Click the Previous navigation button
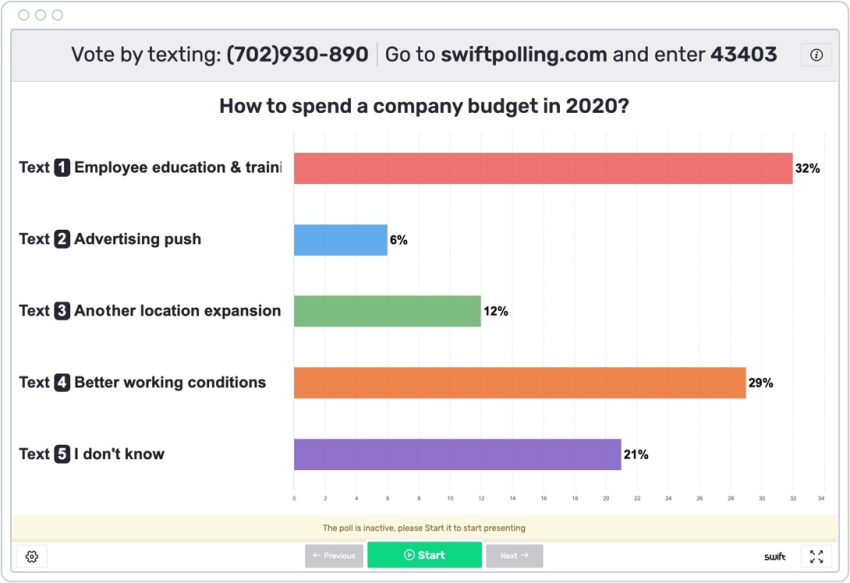Viewport: 850px width, 583px height. 334,555
